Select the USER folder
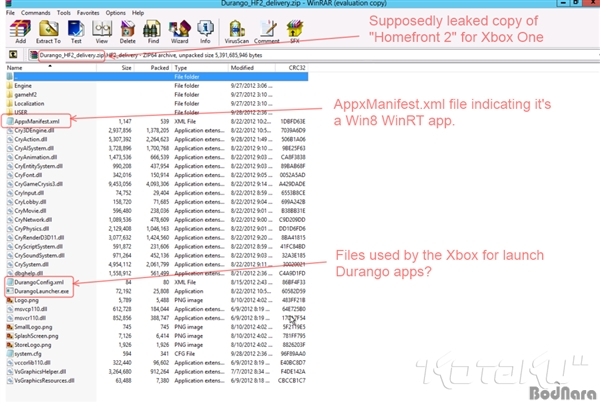600x403 pixels. coord(21,112)
